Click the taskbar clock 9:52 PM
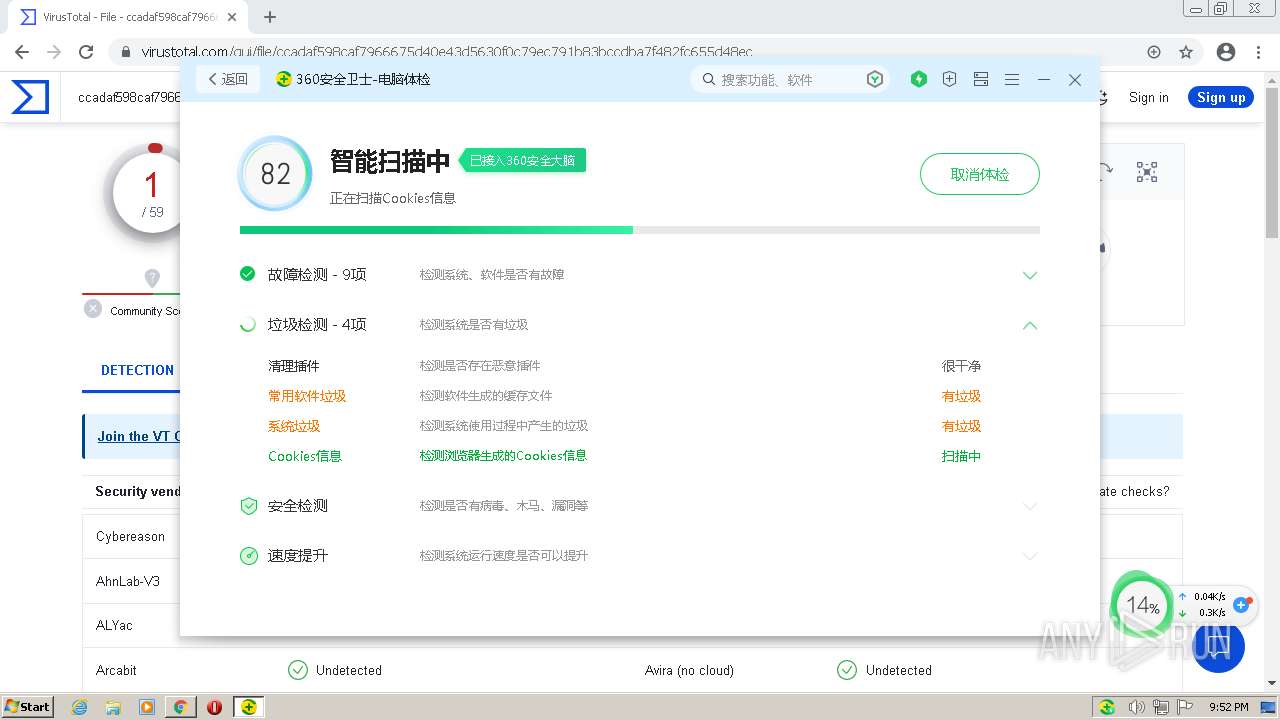Image resolution: width=1280 pixels, height=720 pixels. (x=1229, y=707)
